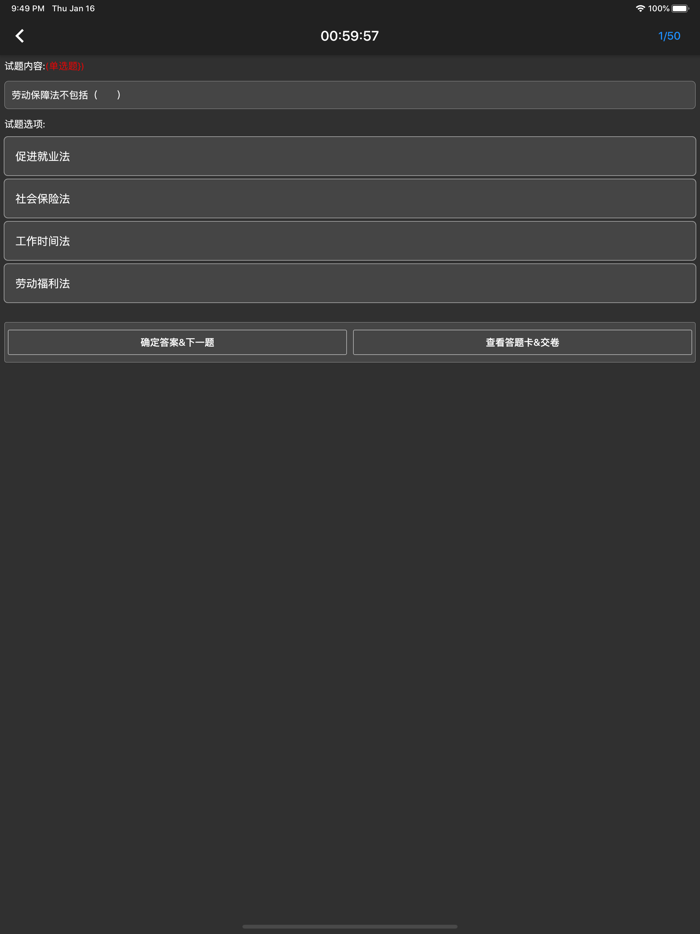Pick the 工作时间法 answer option

350,241
